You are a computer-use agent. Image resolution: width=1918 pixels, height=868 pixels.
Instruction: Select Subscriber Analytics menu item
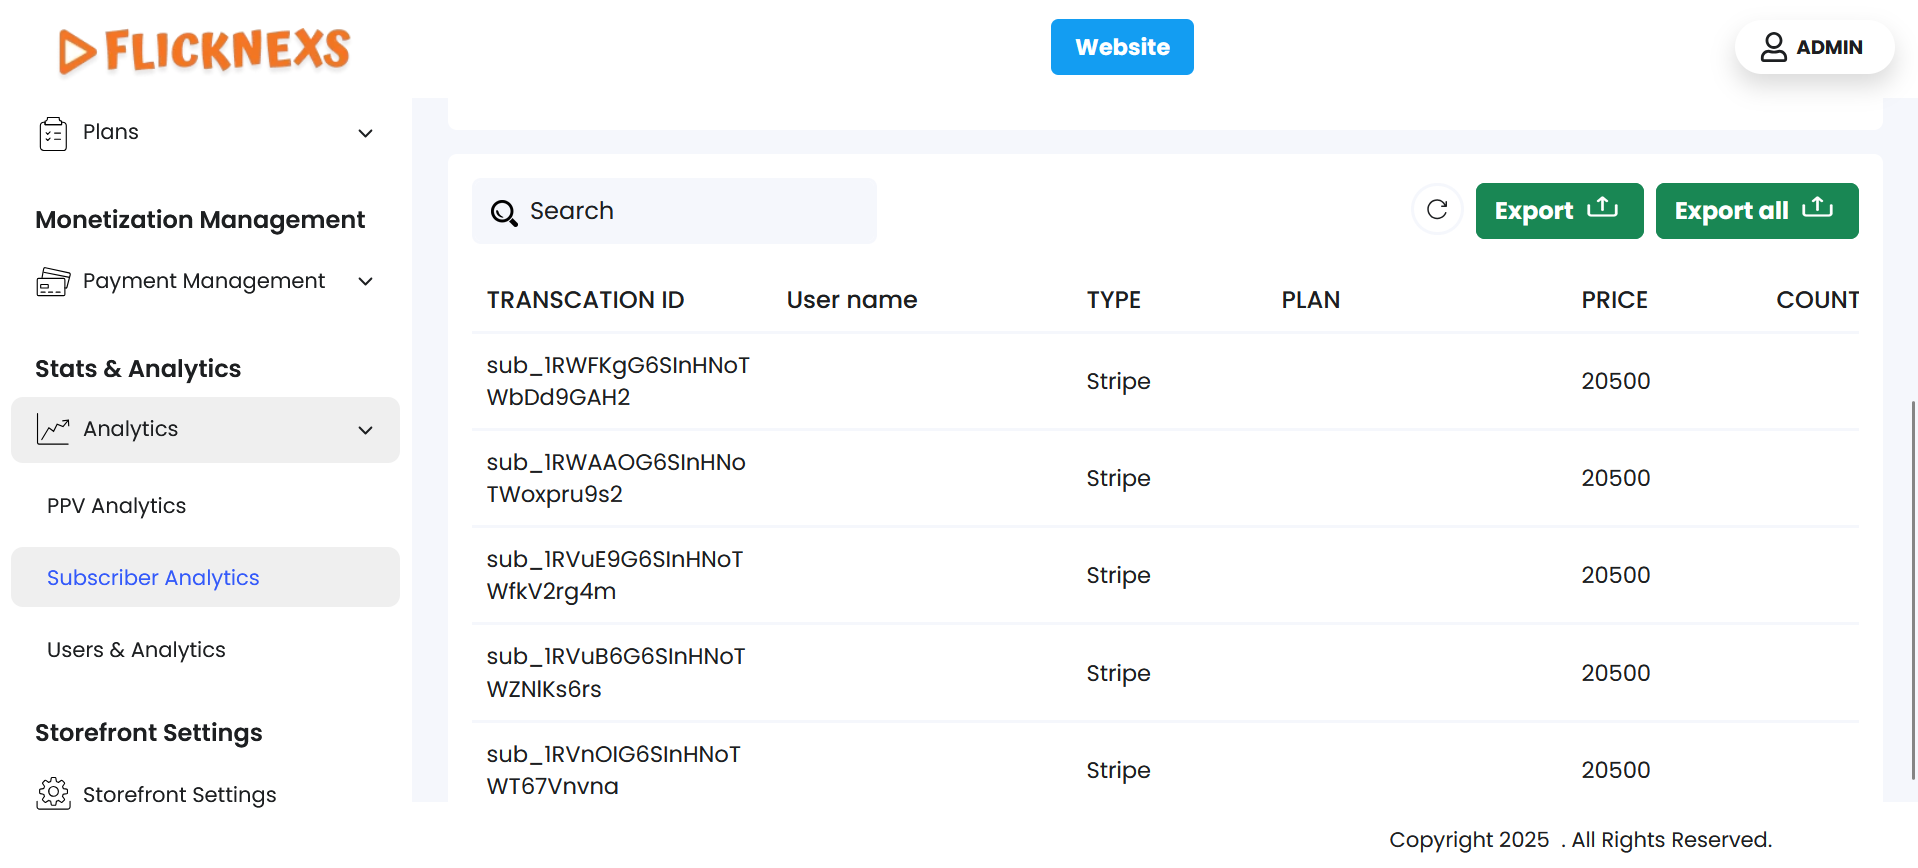coord(153,578)
